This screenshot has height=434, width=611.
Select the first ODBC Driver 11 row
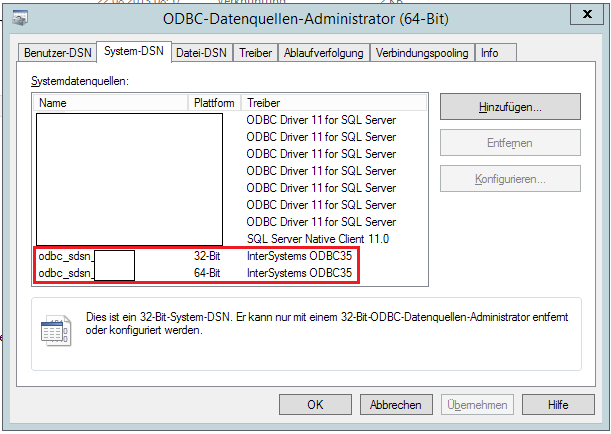pyautogui.click(x=230, y=120)
